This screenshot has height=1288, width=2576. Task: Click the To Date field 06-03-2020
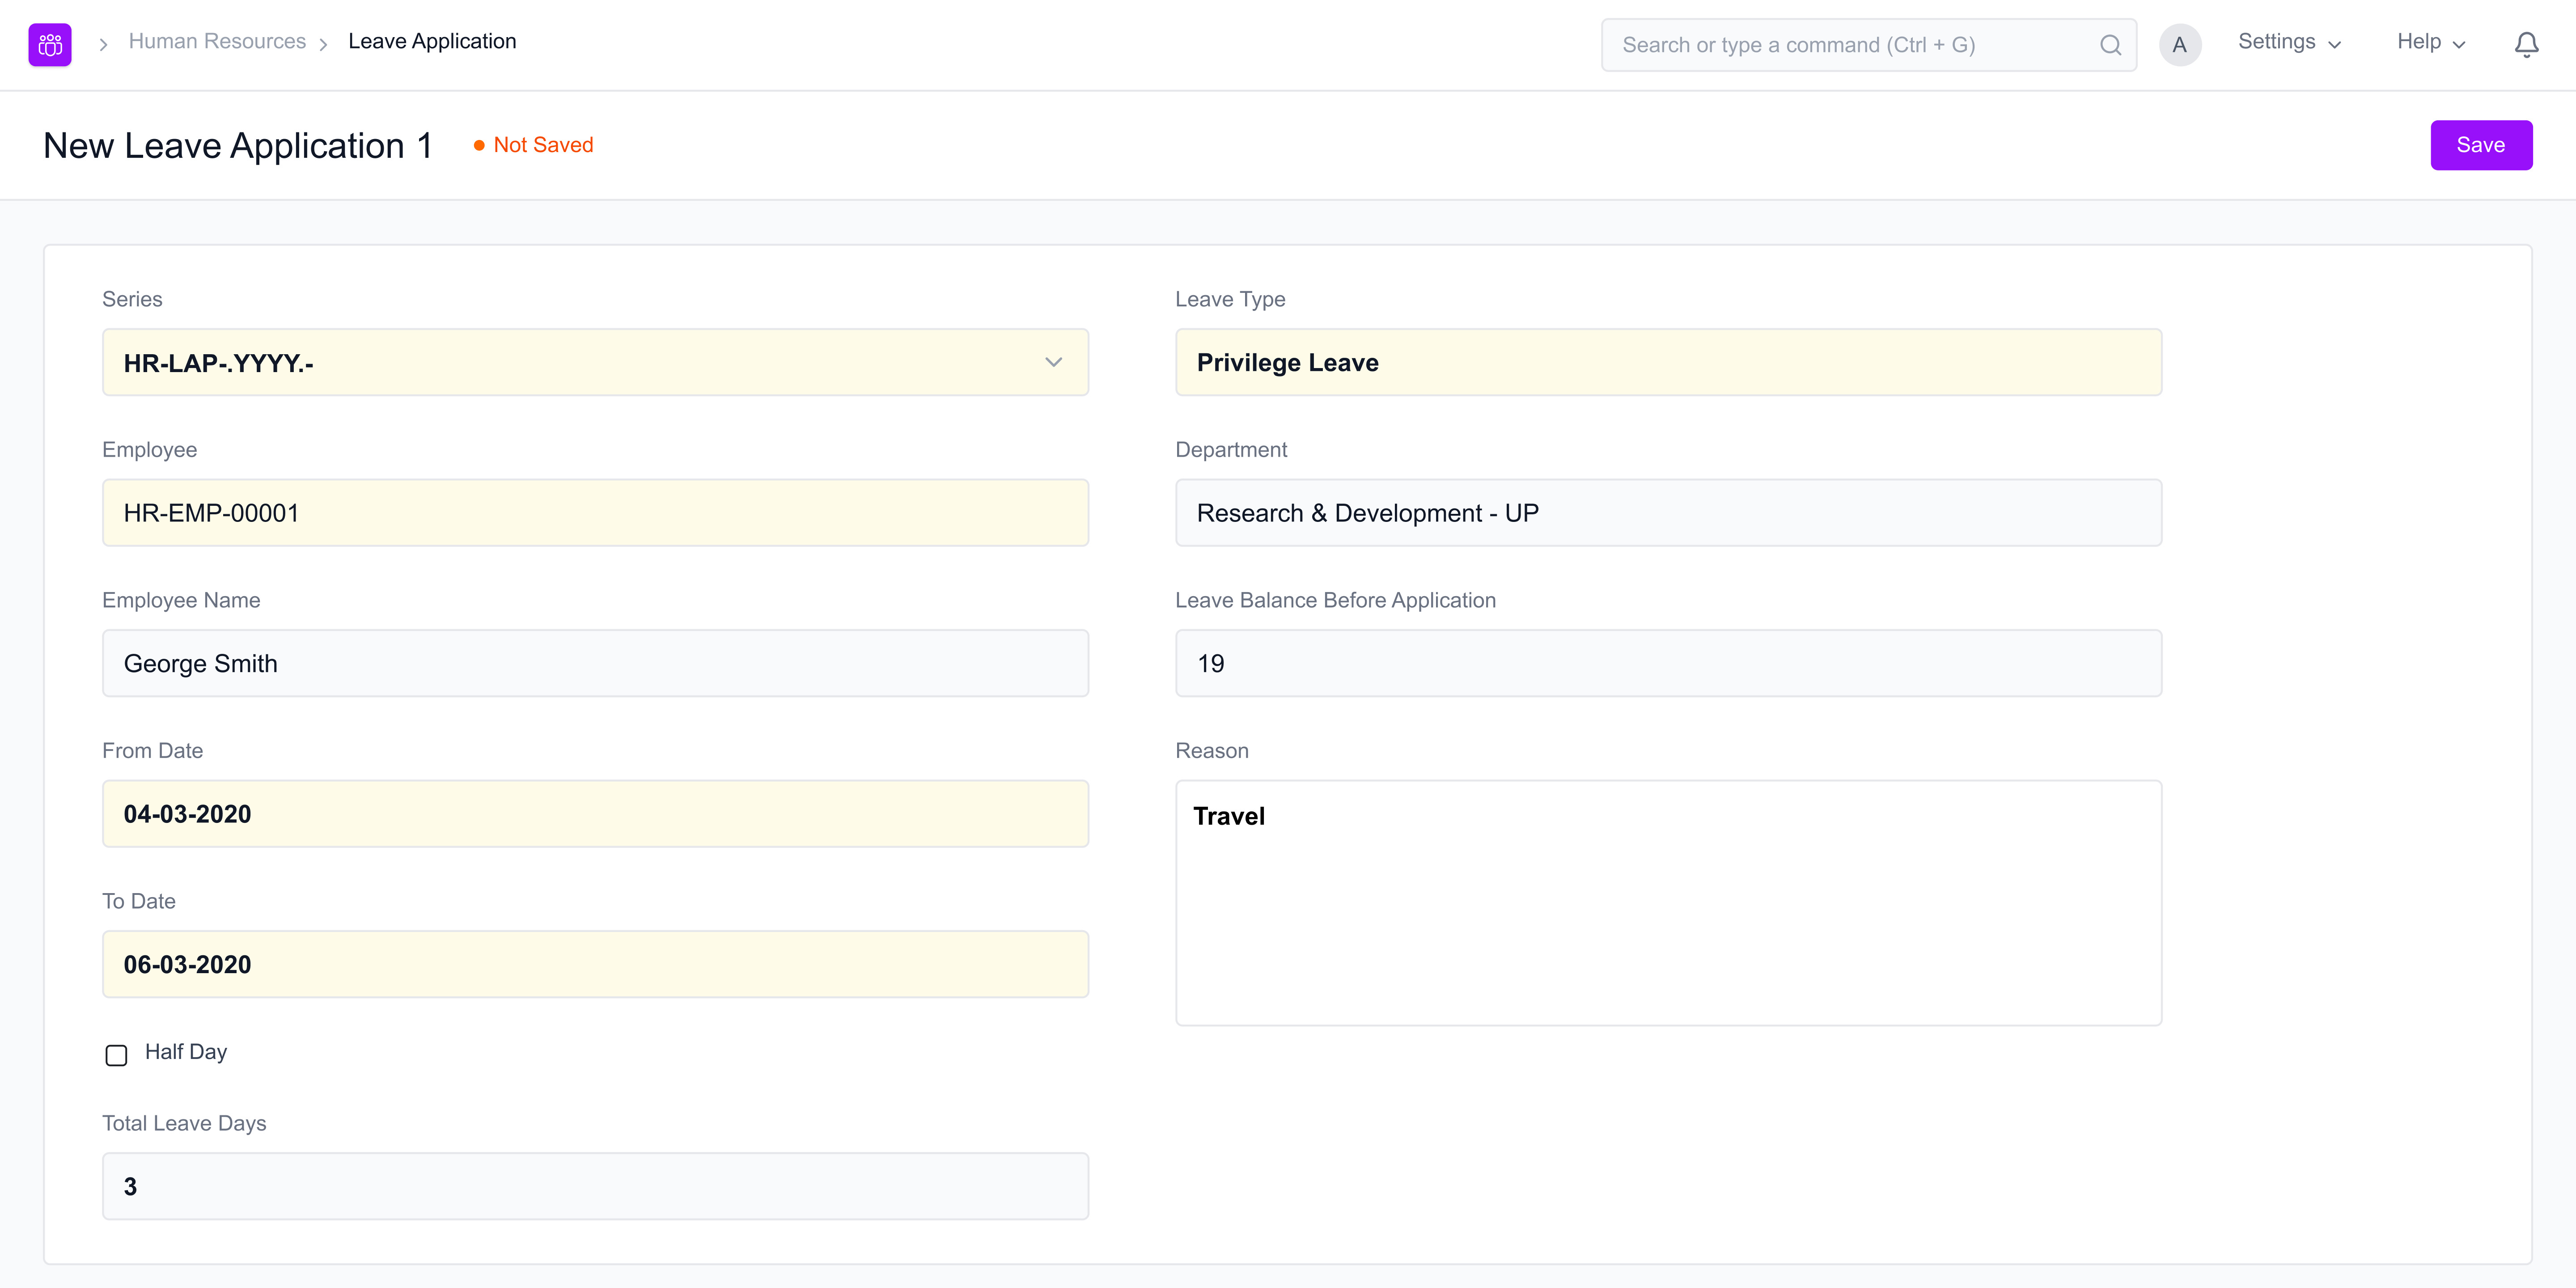point(595,964)
